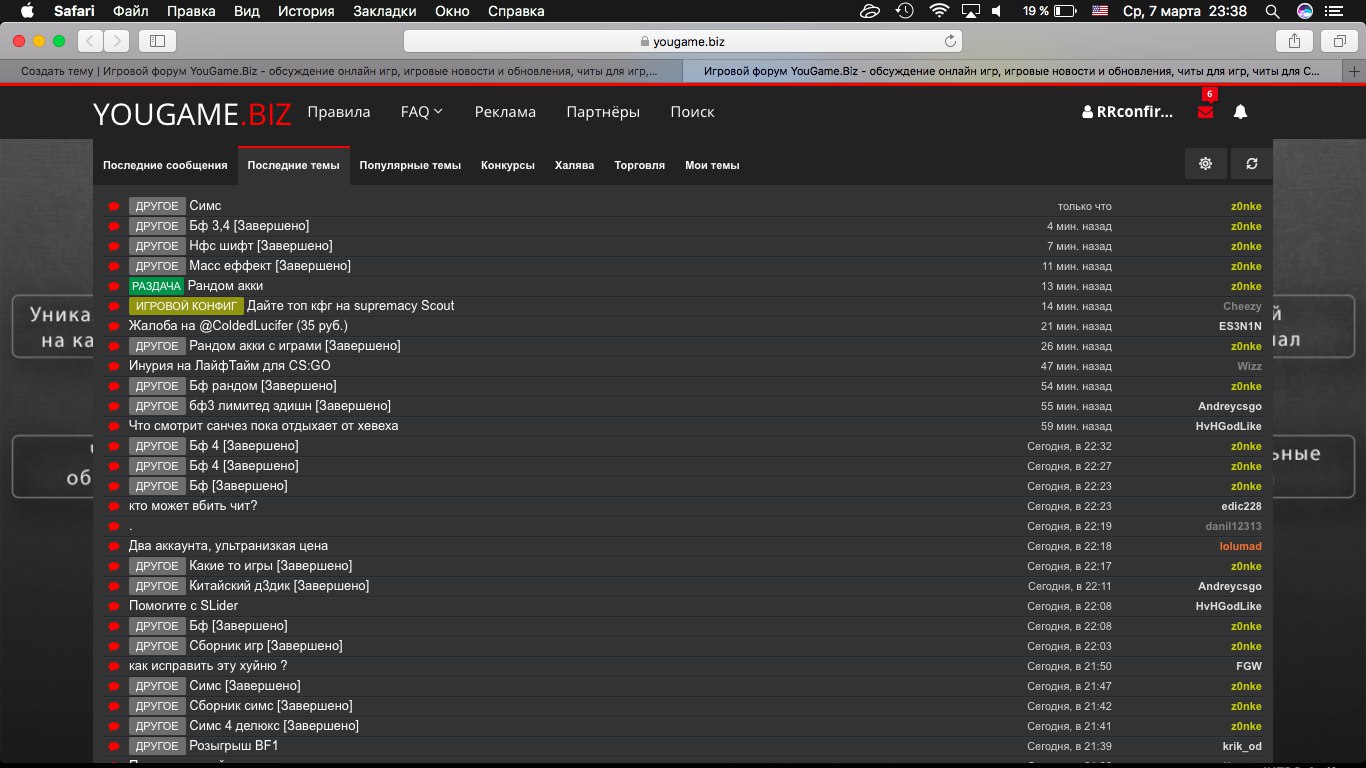Add a new Safari tab
The height and width of the screenshot is (768, 1366).
point(1355,72)
